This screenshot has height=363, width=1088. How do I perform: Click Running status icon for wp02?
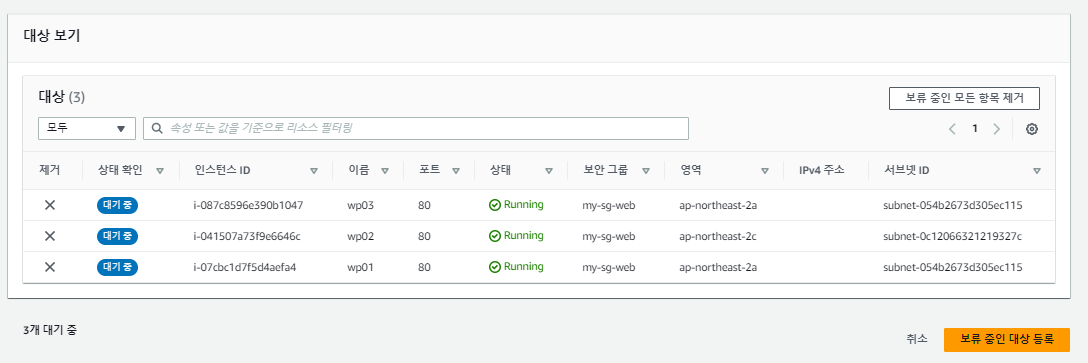click(495, 236)
